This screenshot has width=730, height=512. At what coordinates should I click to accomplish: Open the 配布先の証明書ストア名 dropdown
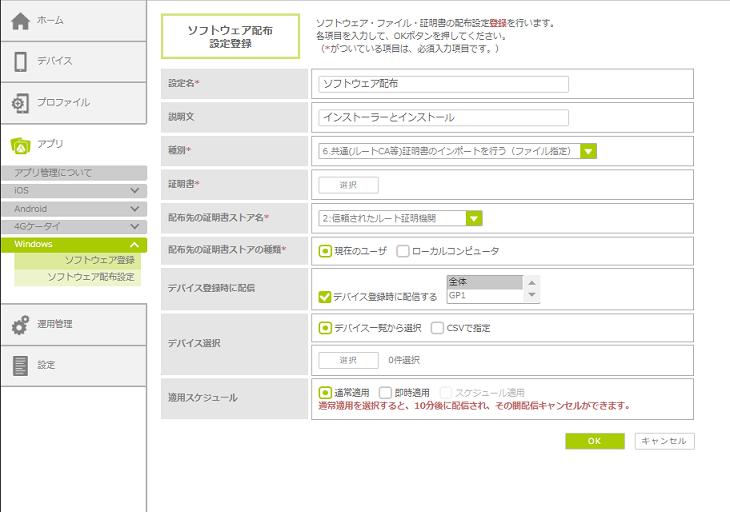(x=474, y=218)
